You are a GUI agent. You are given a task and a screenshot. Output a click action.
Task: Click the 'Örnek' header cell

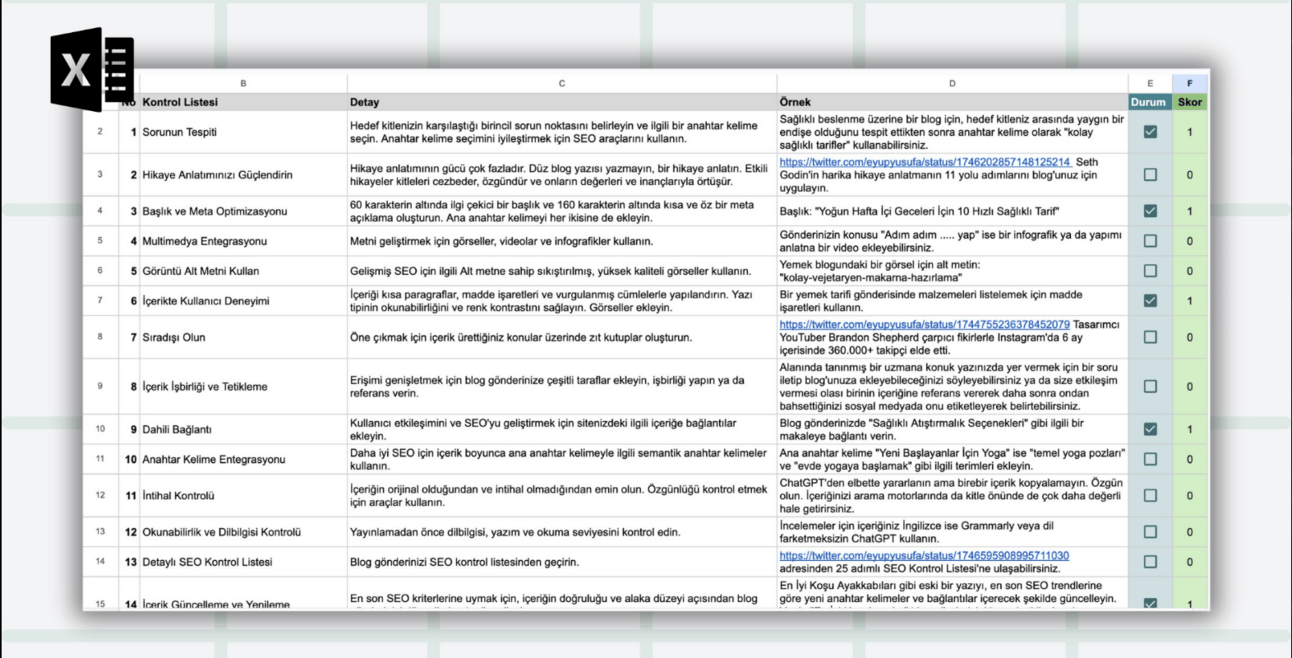(952, 102)
